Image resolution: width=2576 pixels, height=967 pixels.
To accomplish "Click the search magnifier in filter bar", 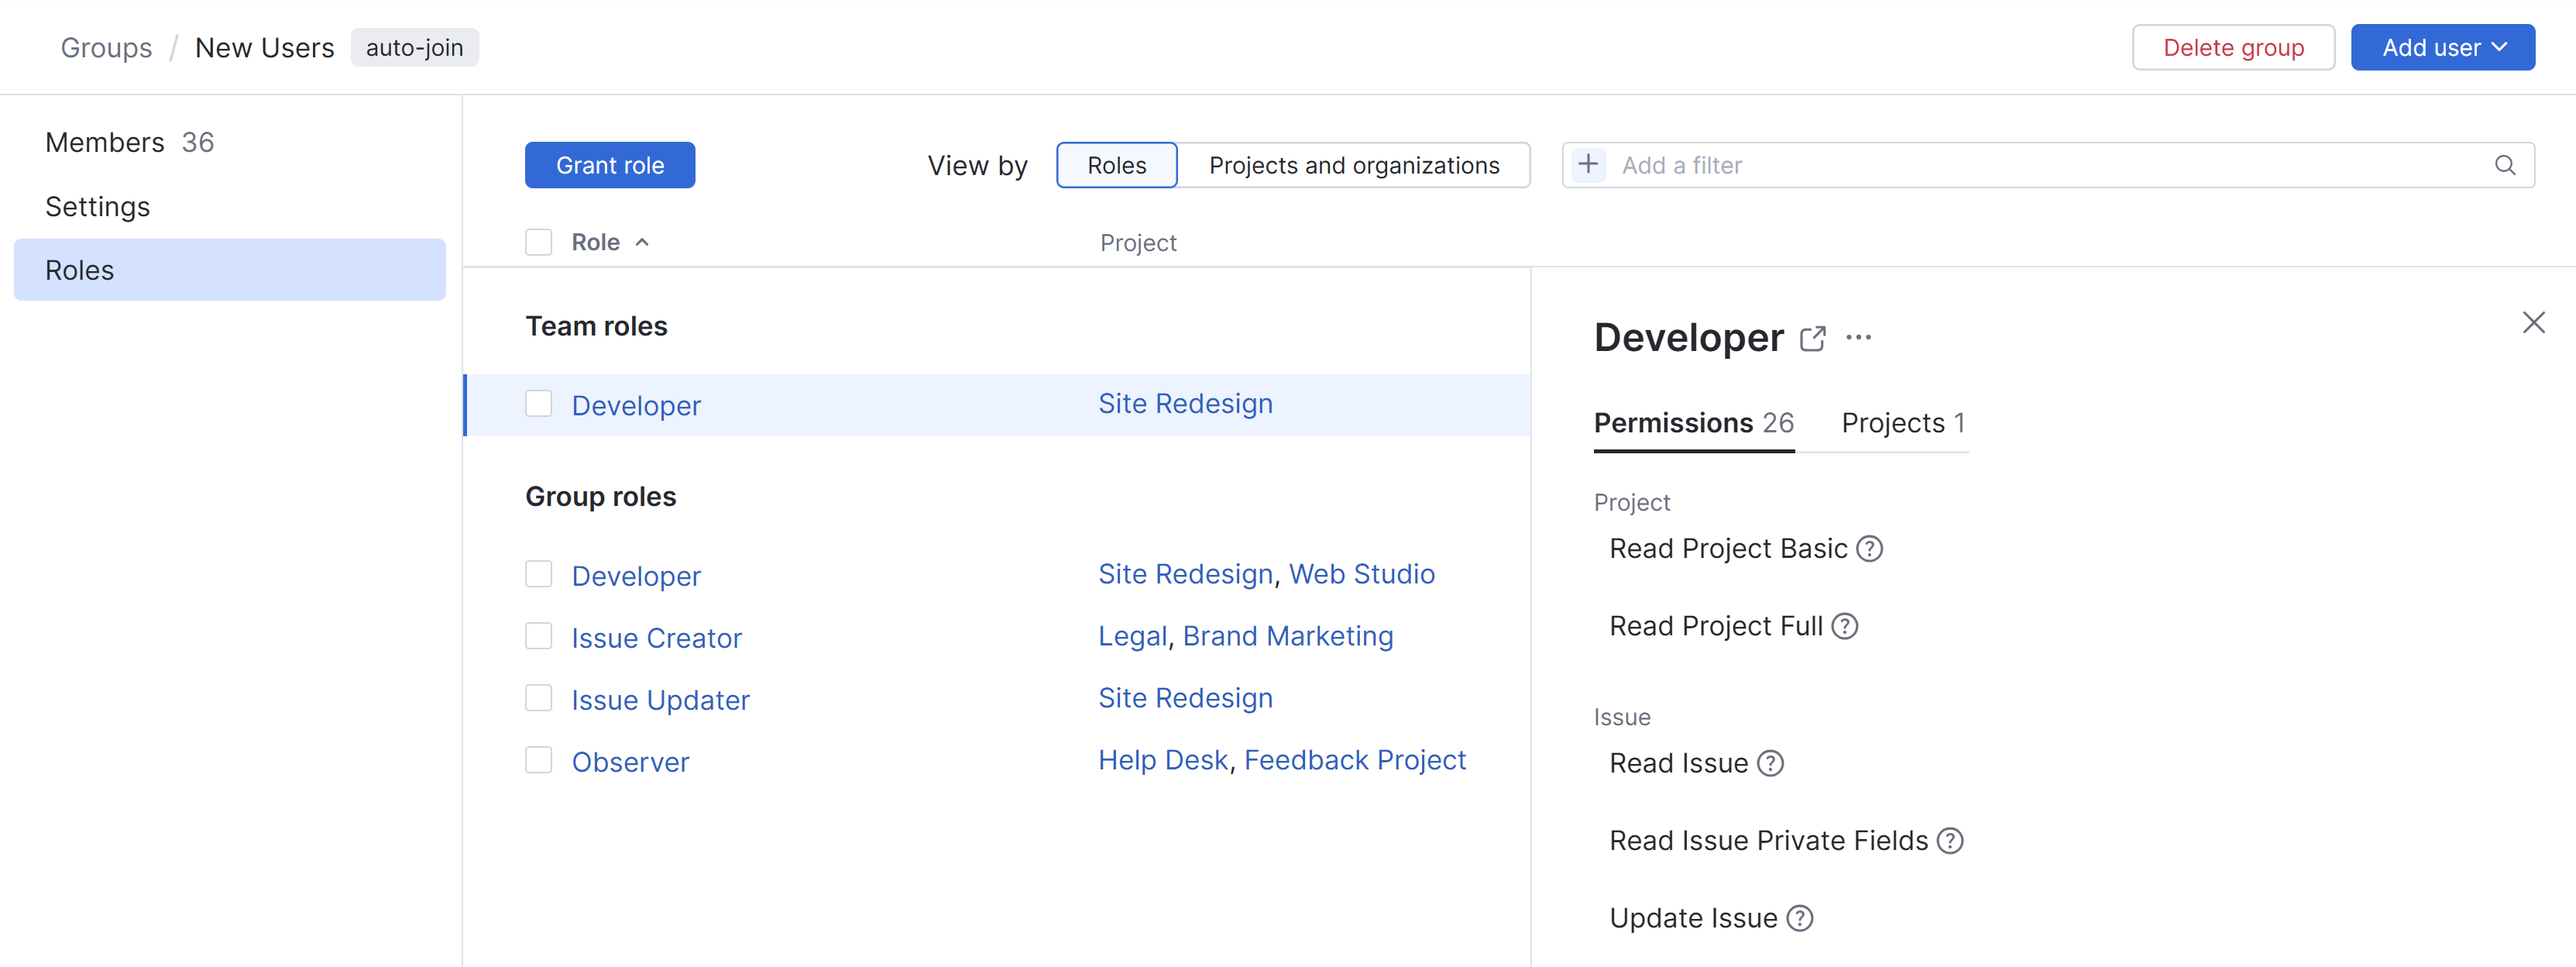I will point(2504,166).
